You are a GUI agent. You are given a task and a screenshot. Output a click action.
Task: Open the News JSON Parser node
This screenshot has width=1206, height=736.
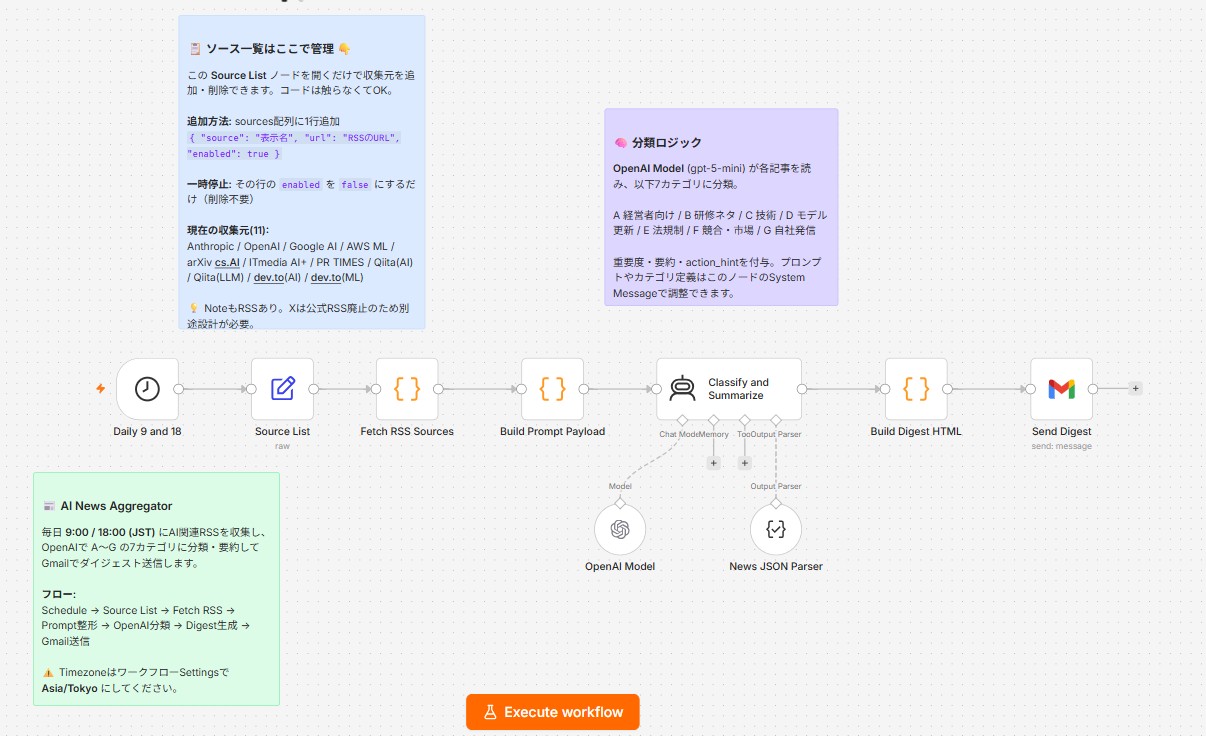pyautogui.click(x=776, y=529)
